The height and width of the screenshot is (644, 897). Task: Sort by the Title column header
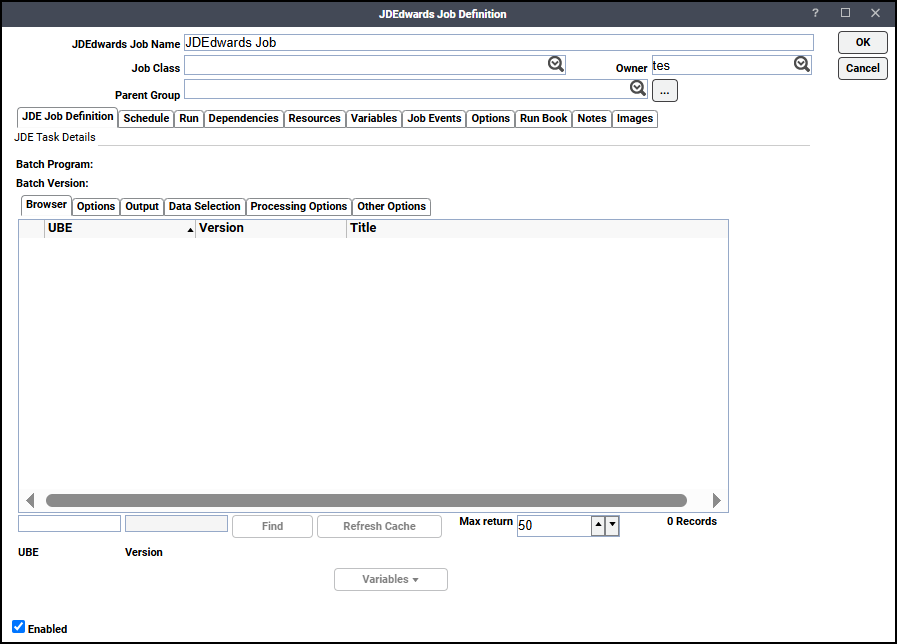pos(537,228)
